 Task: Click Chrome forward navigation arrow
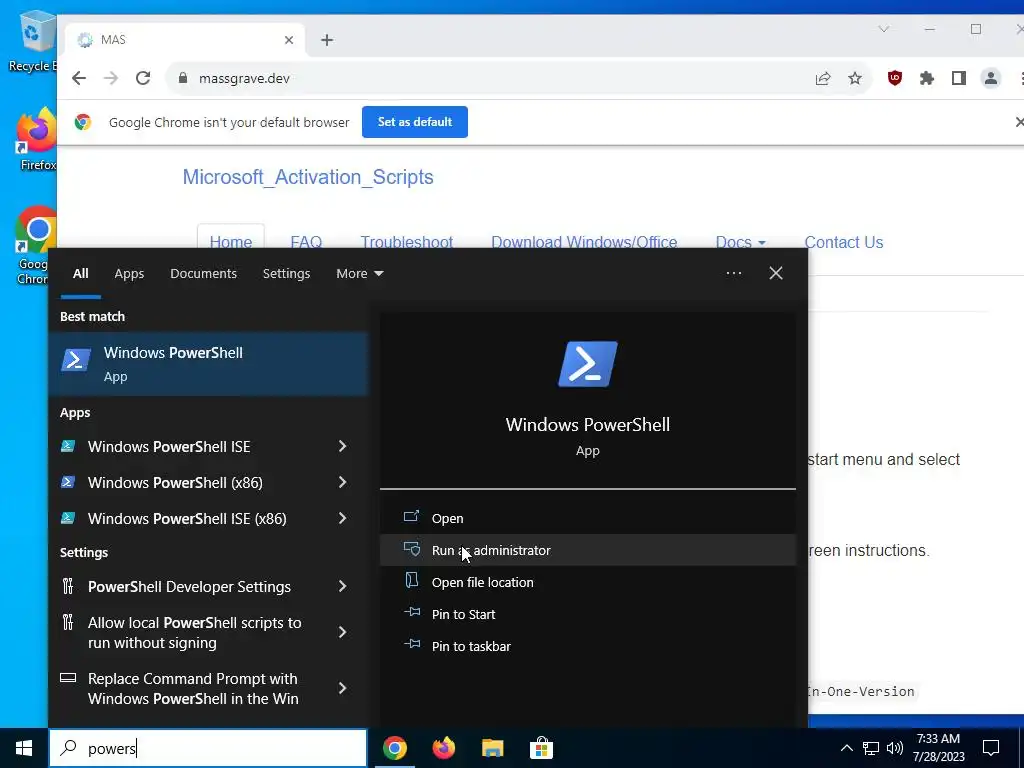pyautogui.click(x=111, y=78)
